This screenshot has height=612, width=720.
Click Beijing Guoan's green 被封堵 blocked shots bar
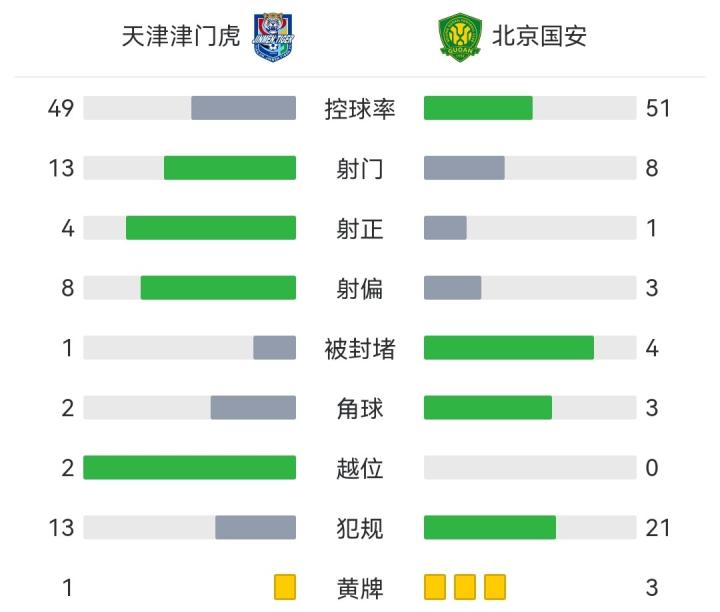[509, 348]
